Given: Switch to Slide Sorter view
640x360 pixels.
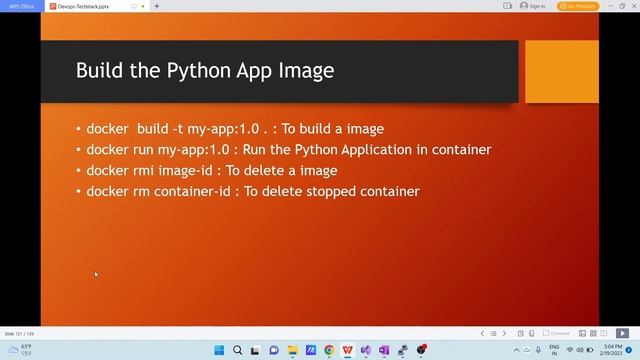Looking at the screenshot, I should pyautogui.click(x=593, y=333).
